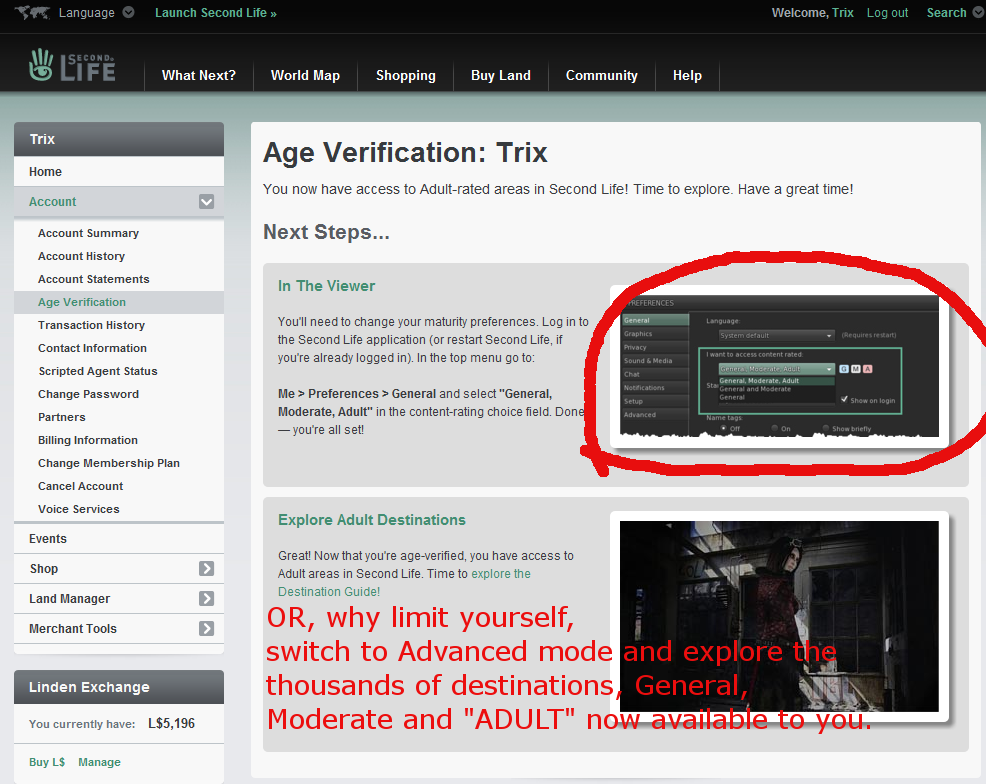Open Scripted Agent Status page
Screen dimensions: 986x784
click(97, 372)
